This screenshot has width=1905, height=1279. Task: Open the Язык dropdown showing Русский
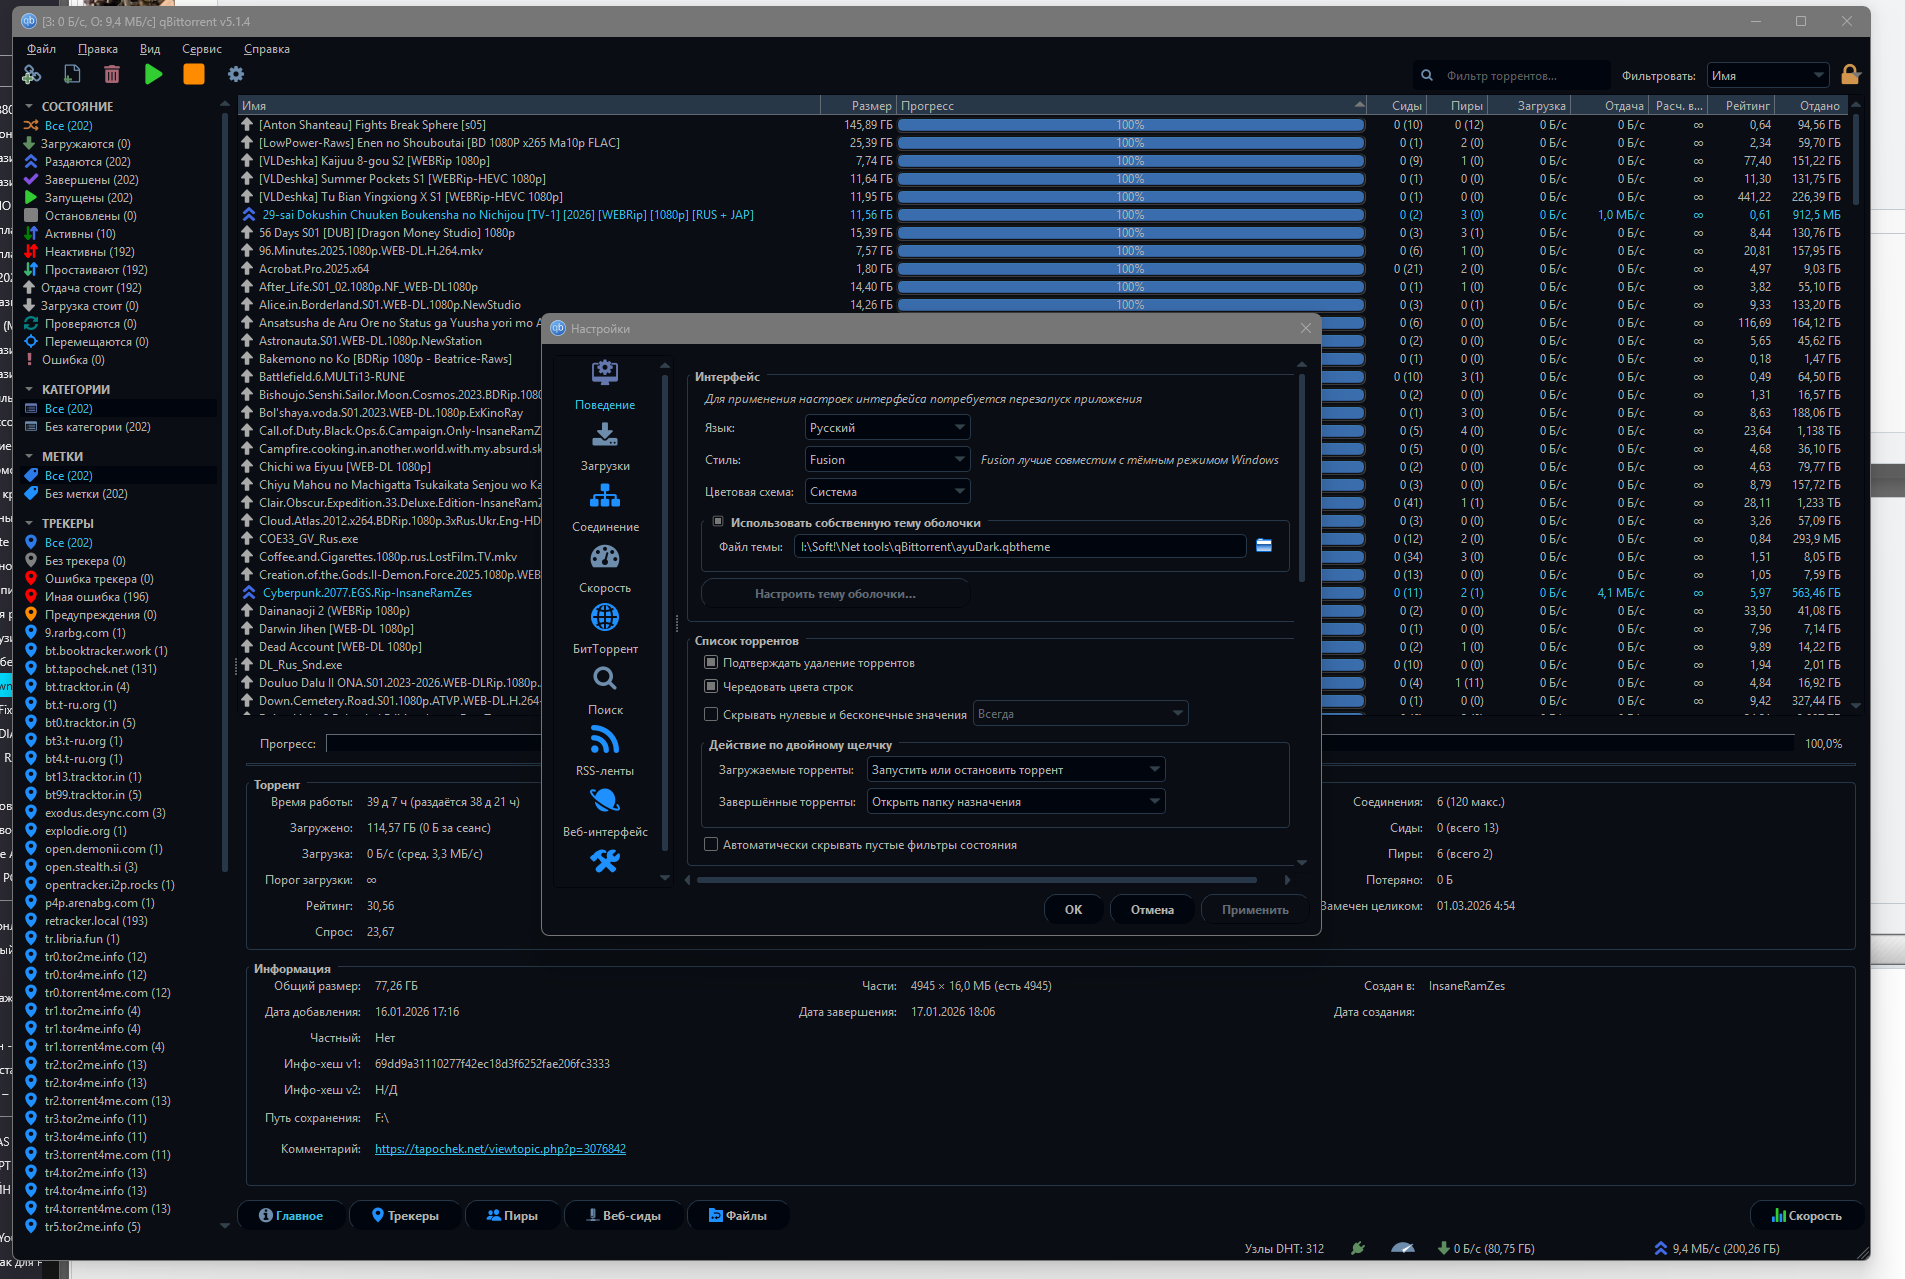click(887, 428)
